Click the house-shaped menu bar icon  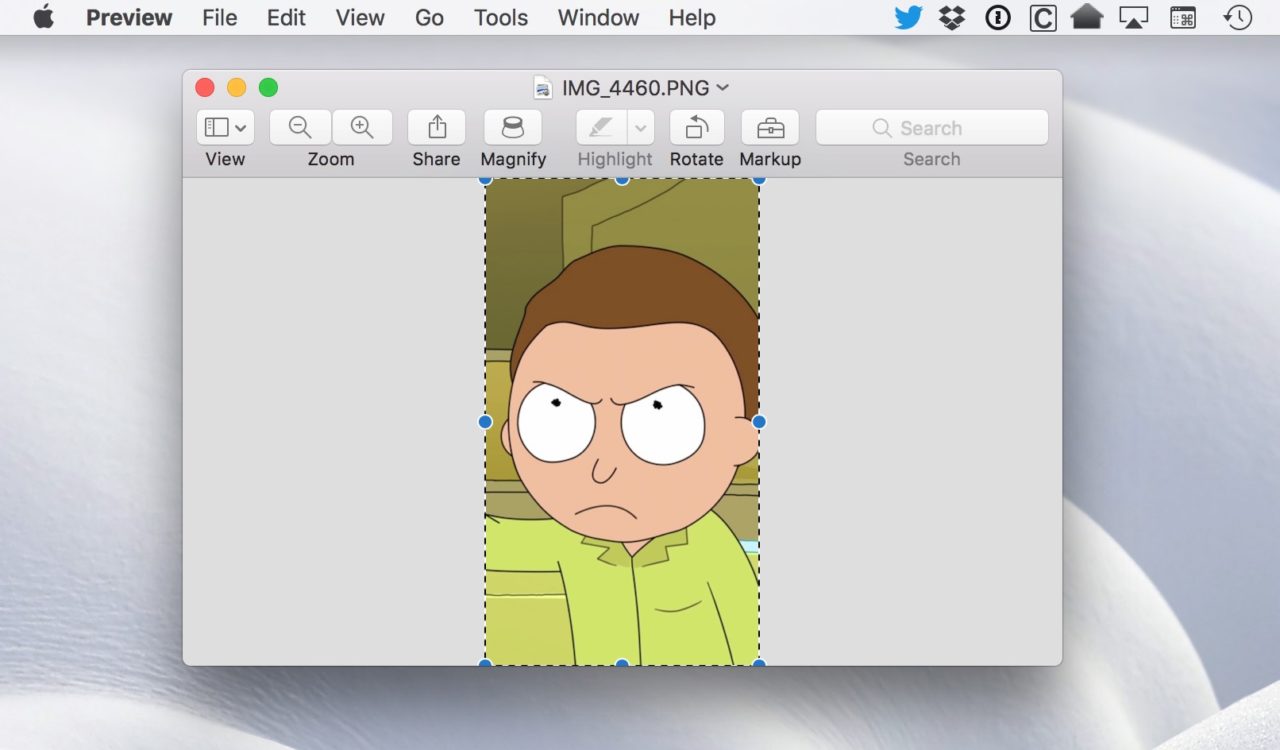point(1087,17)
